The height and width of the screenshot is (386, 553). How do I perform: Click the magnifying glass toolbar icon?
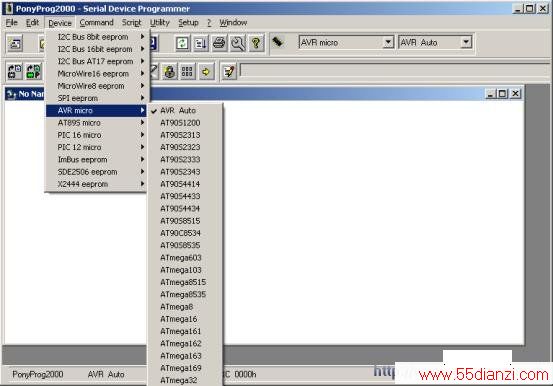click(238, 43)
